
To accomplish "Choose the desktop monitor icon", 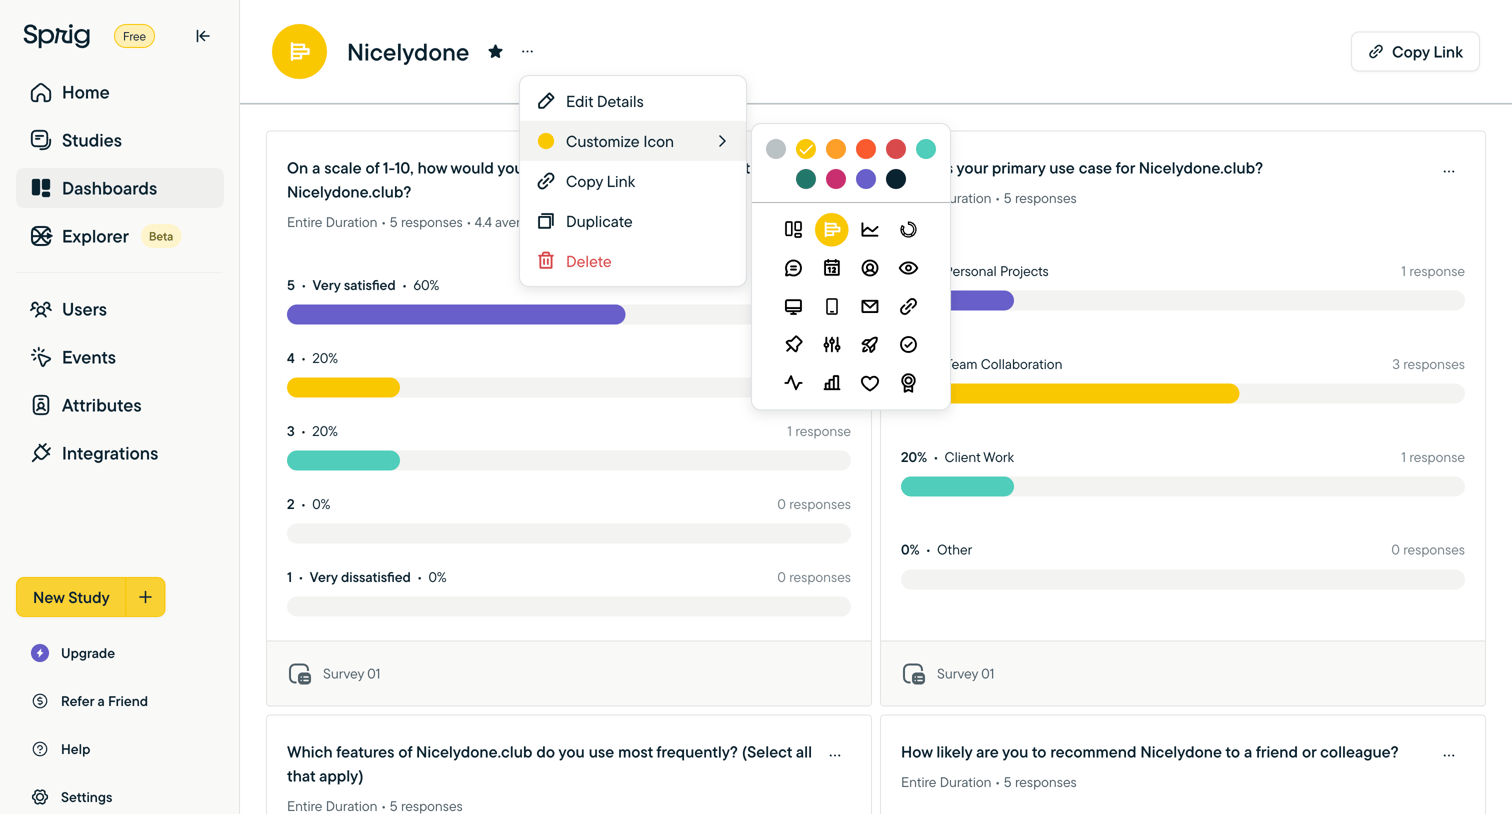I will tap(793, 306).
